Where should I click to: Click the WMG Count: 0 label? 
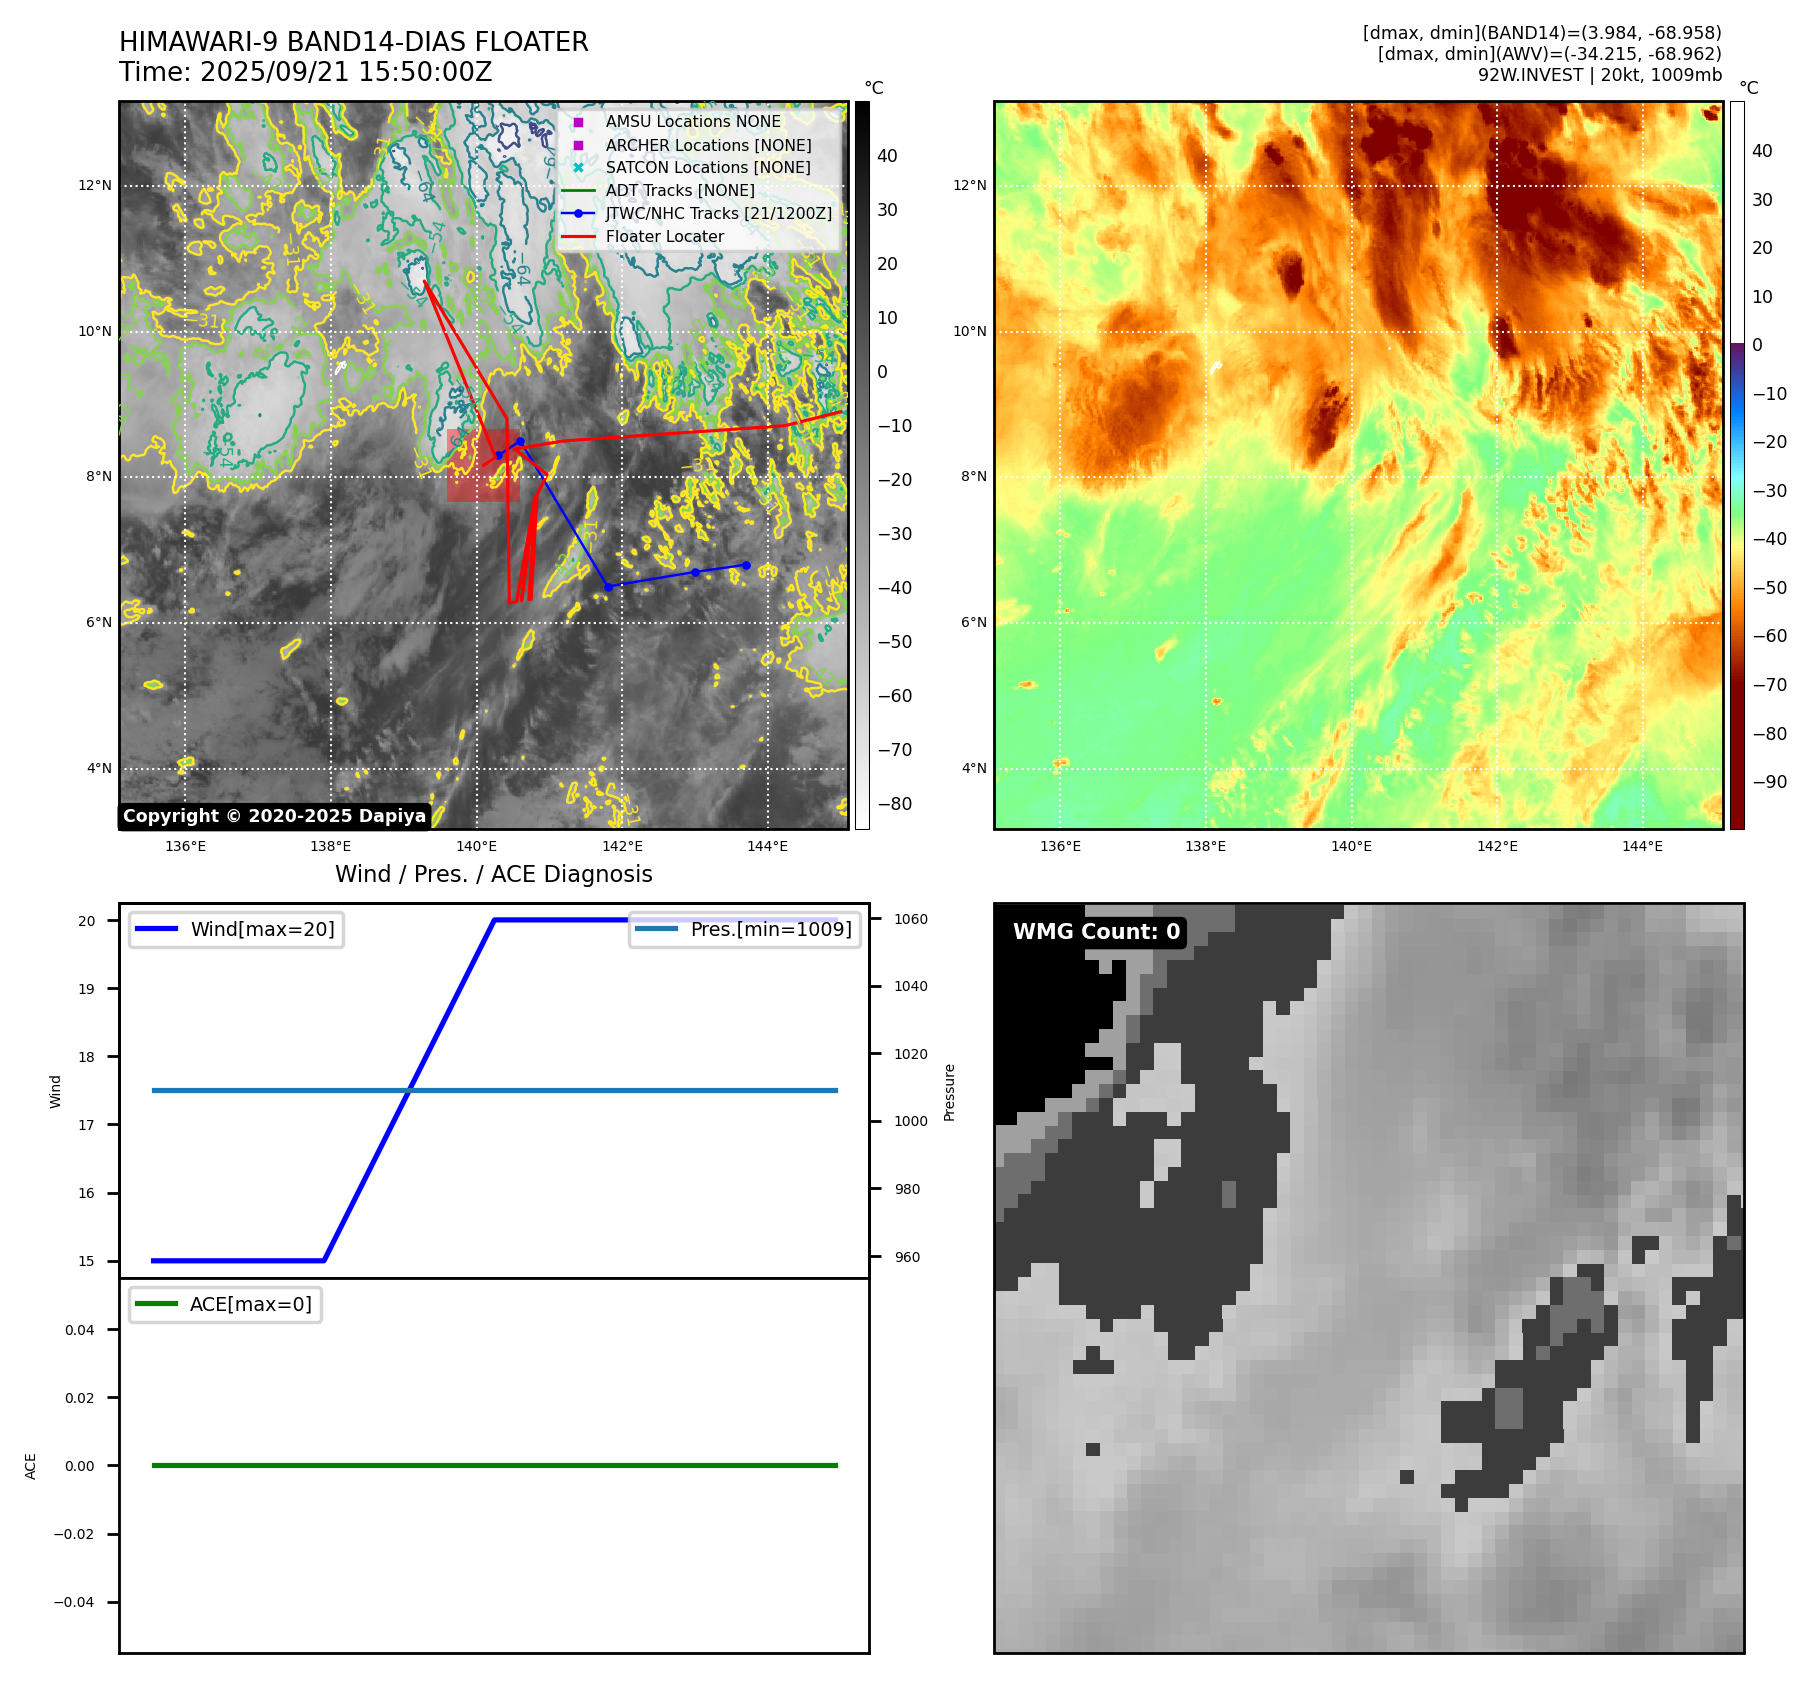click(x=1097, y=932)
